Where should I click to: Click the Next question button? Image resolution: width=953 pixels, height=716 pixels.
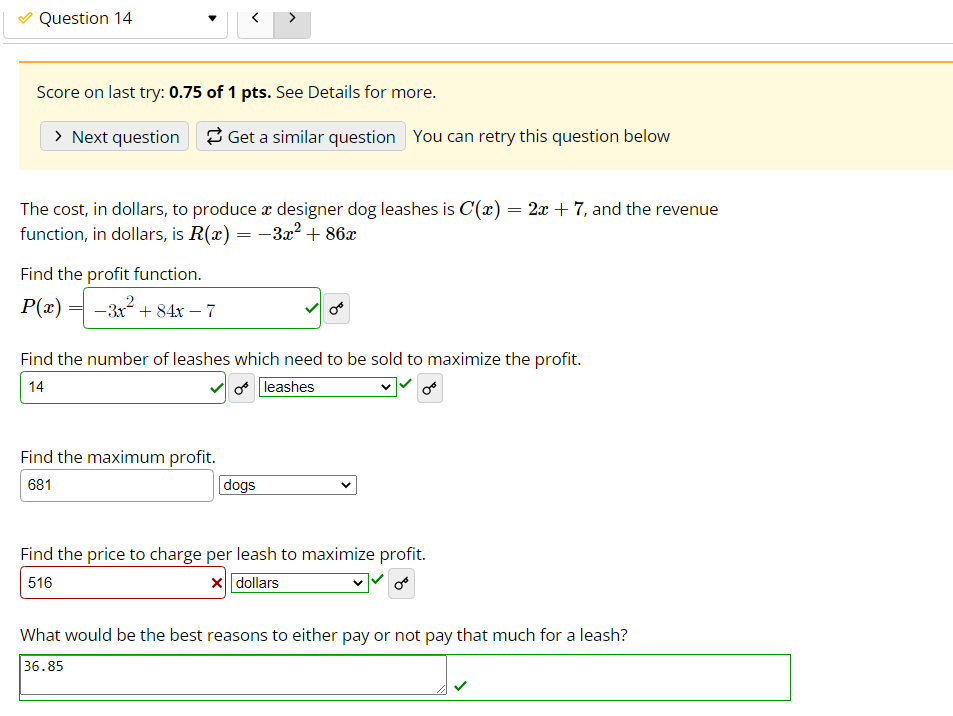[x=114, y=136]
